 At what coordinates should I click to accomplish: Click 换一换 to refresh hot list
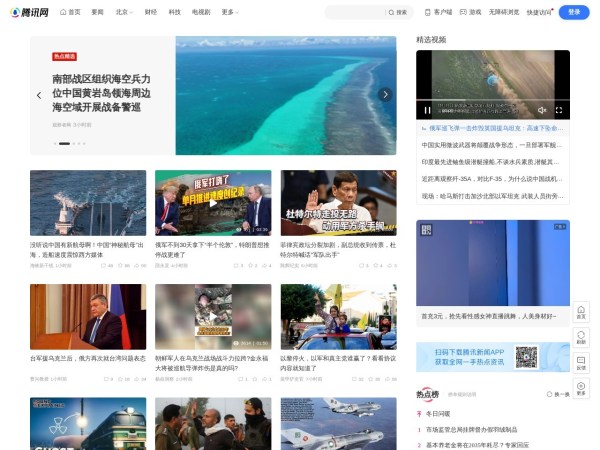pyautogui.click(x=559, y=394)
